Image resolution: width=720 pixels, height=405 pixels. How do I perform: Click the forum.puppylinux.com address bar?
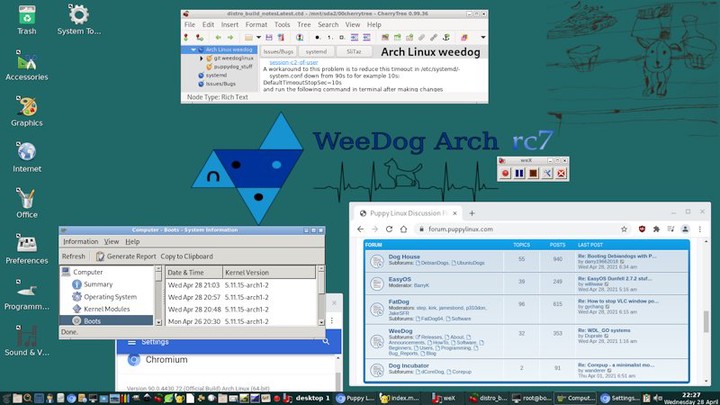522,229
